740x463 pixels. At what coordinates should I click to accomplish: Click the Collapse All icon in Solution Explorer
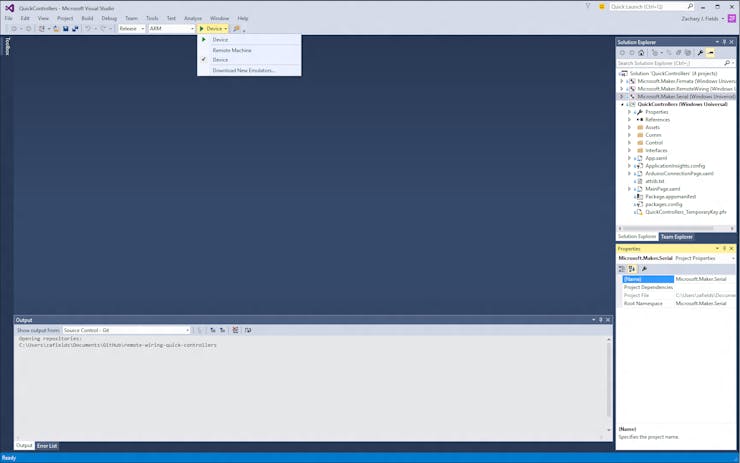click(x=679, y=53)
